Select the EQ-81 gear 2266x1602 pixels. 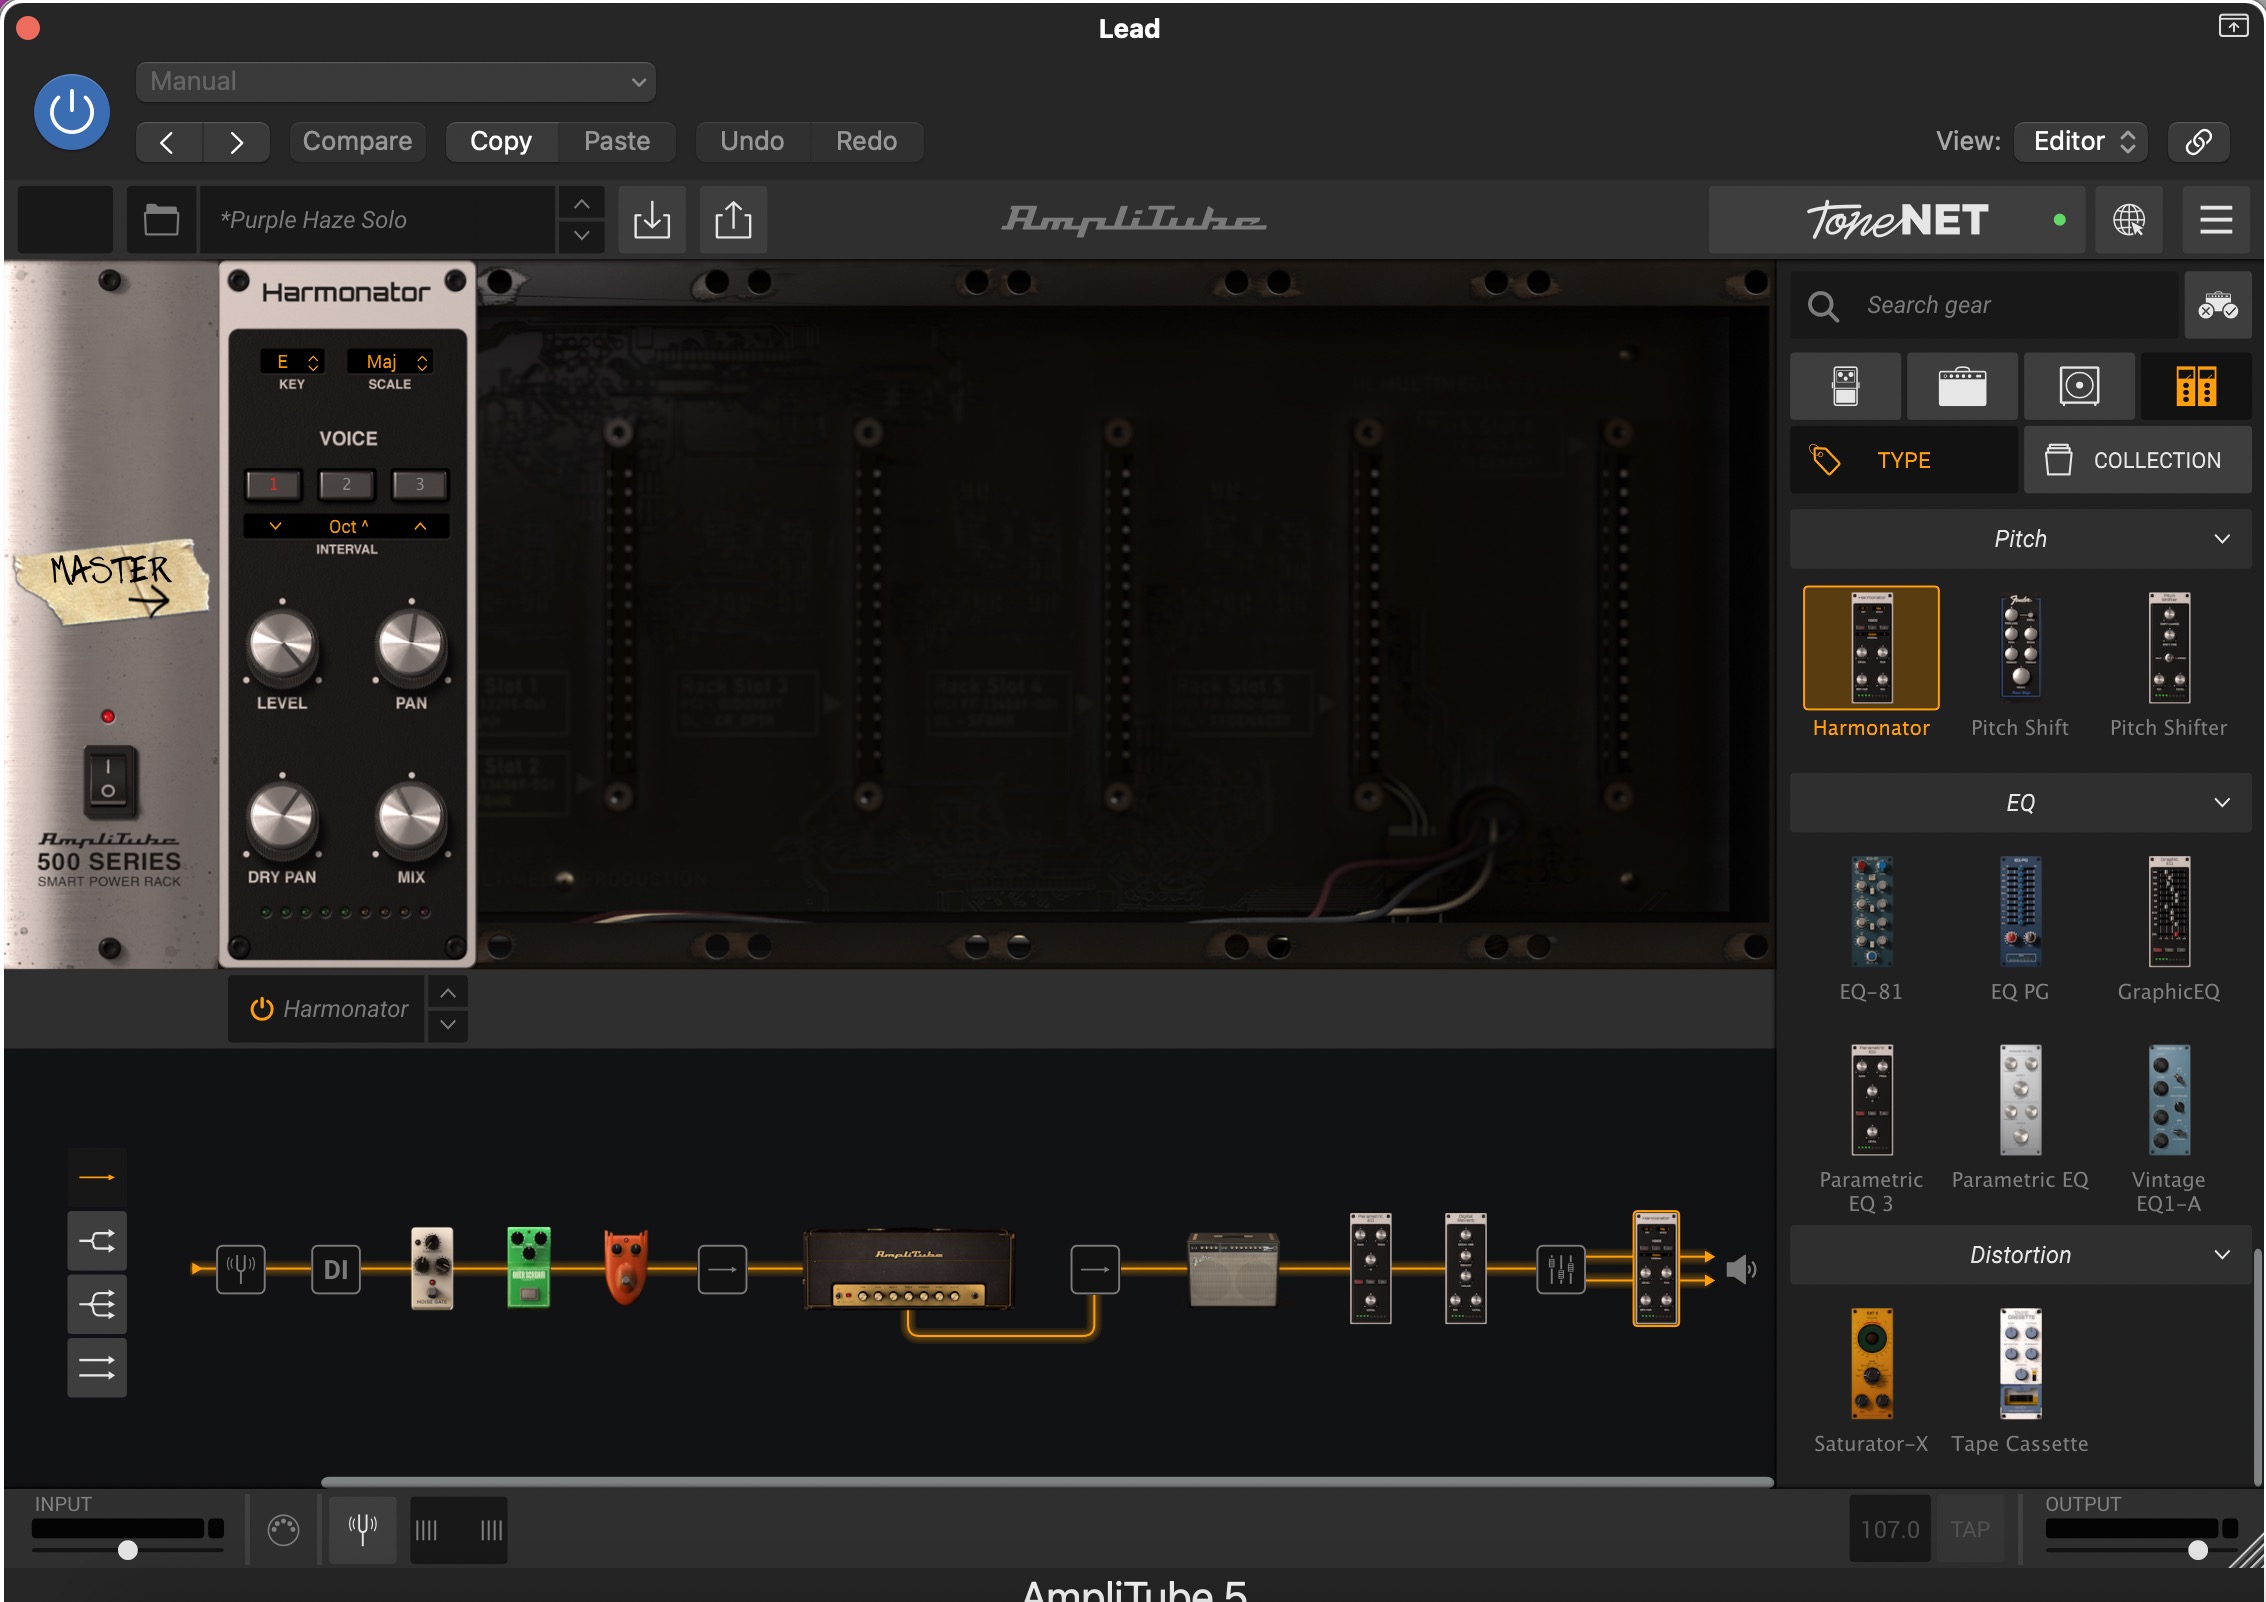click(x=1871, y=911)
